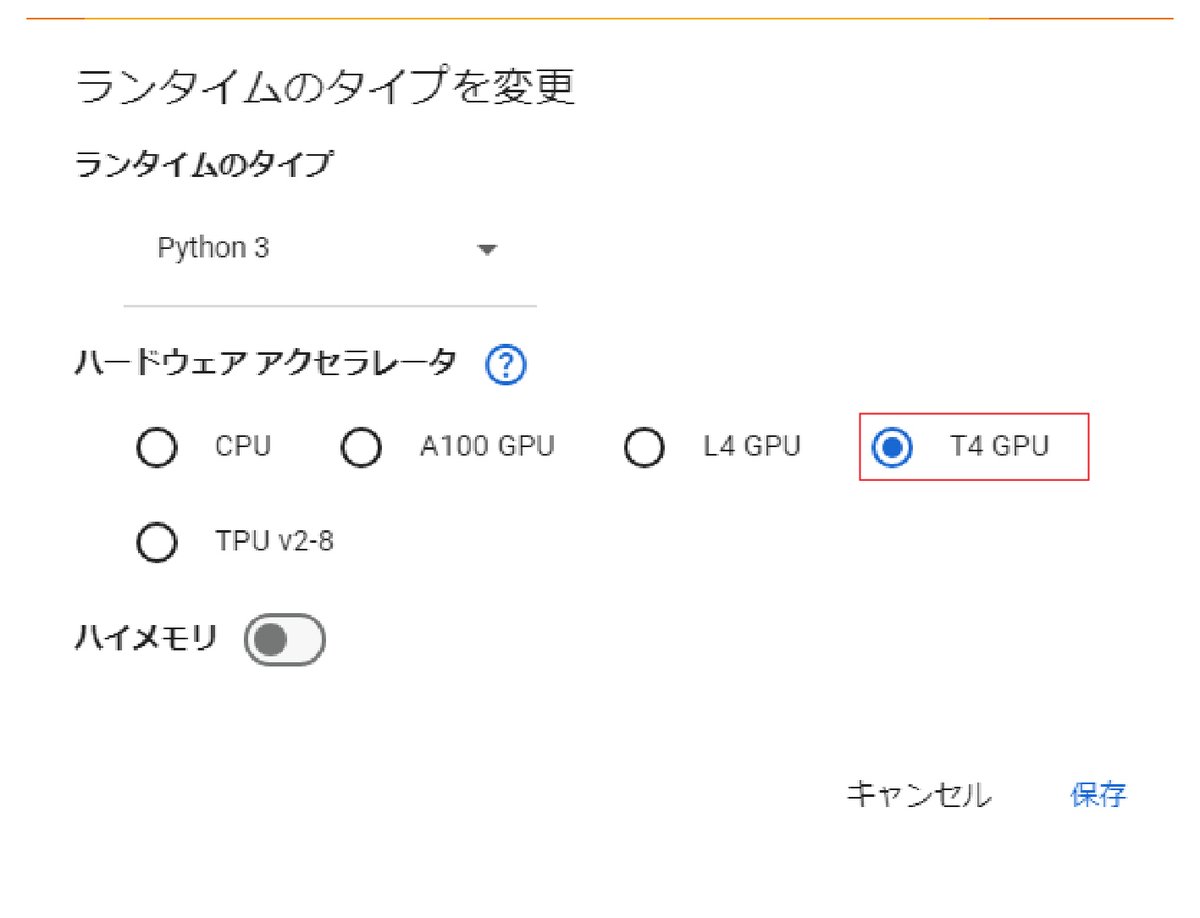The height and width of the screenshot is (918, 1200).
Task: Click the ハードウェア アクセラレータ heading
Action: 266,362
